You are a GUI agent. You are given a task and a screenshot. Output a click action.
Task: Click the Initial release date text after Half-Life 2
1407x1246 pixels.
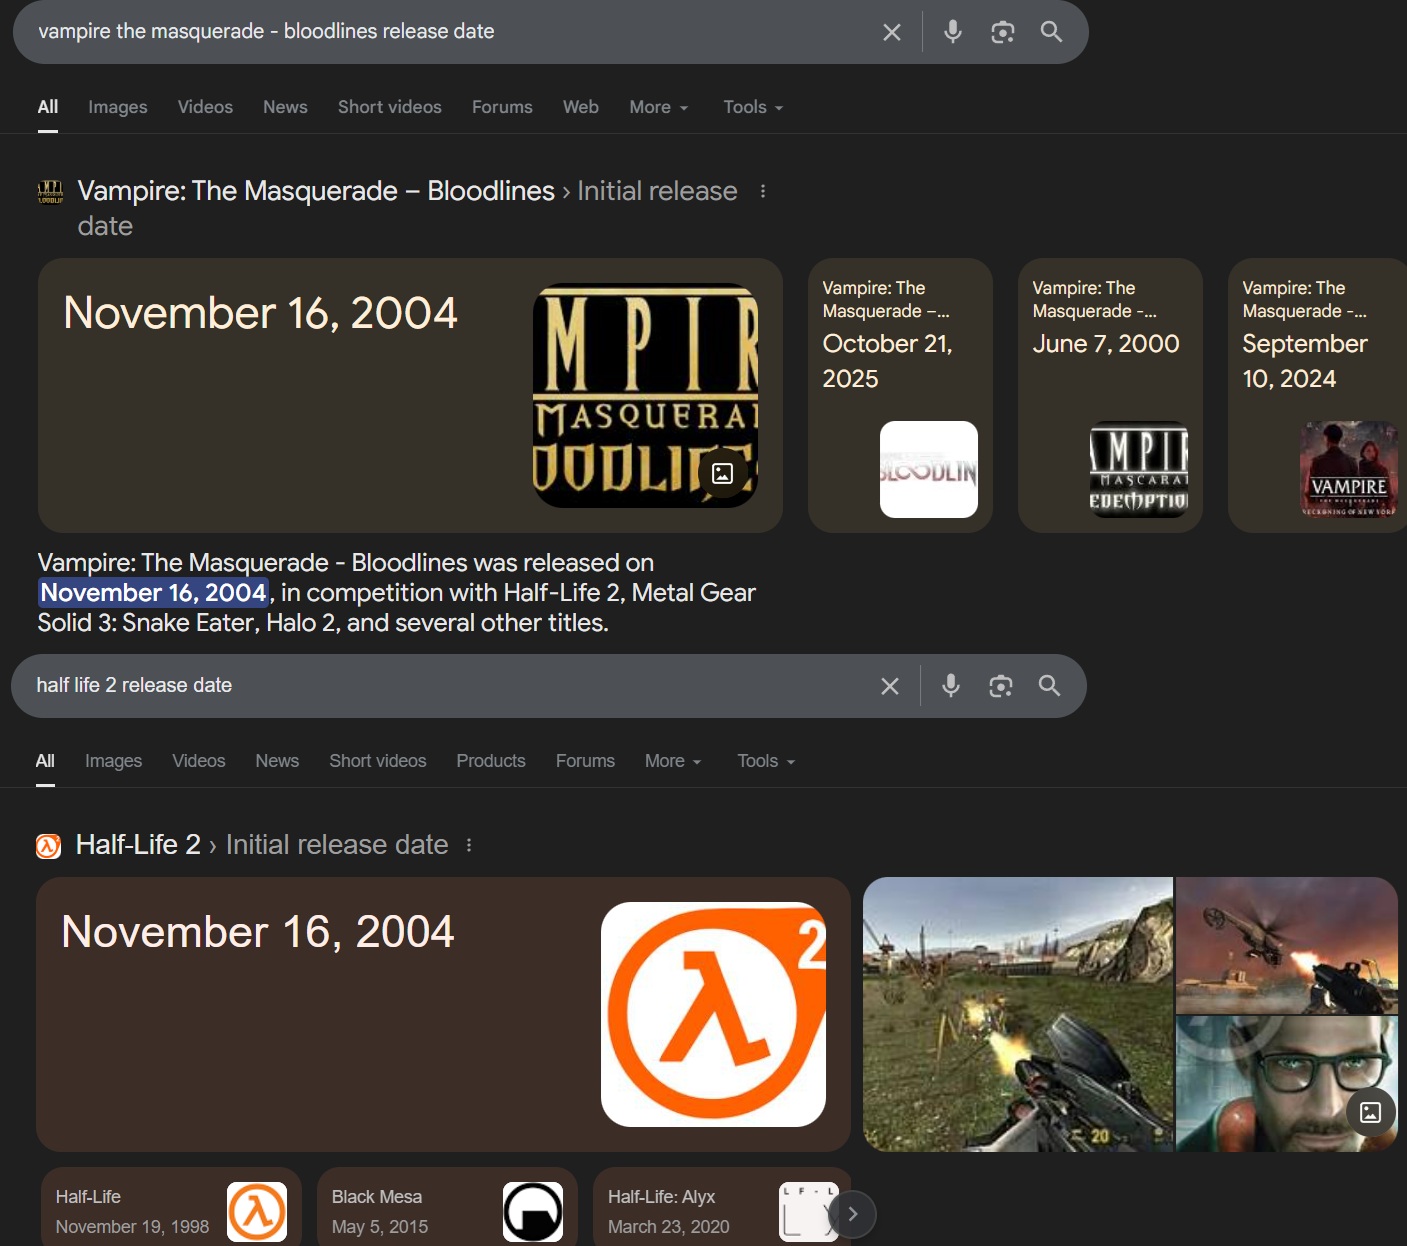[337, 845]
